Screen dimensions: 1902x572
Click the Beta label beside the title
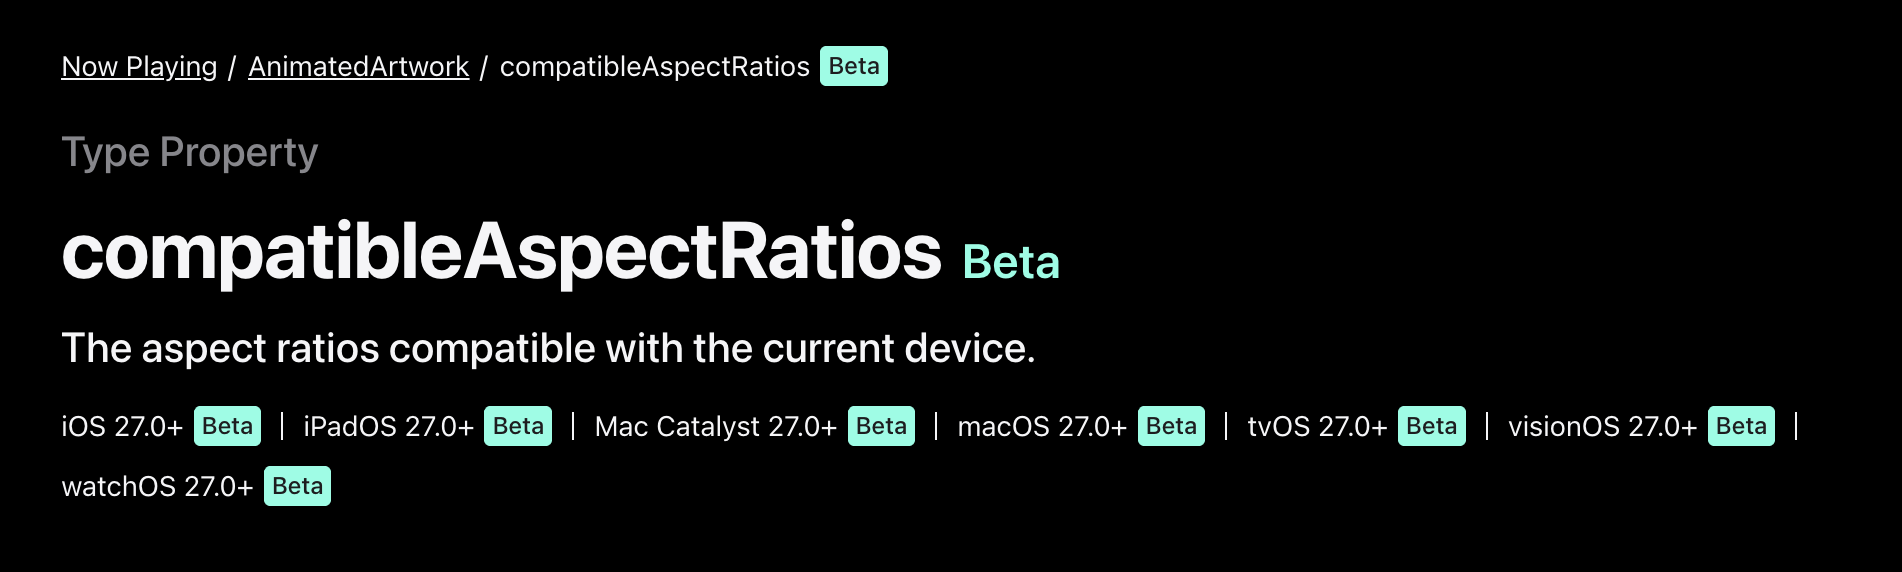(x=1010, y=263)
